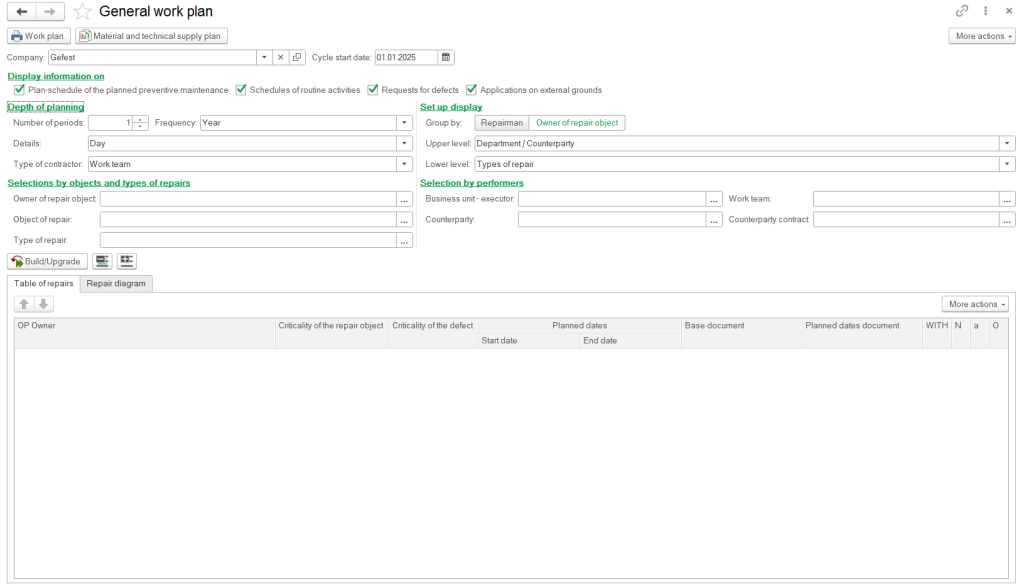Open calendar picker for Cycle start date

tap(446, 58)
